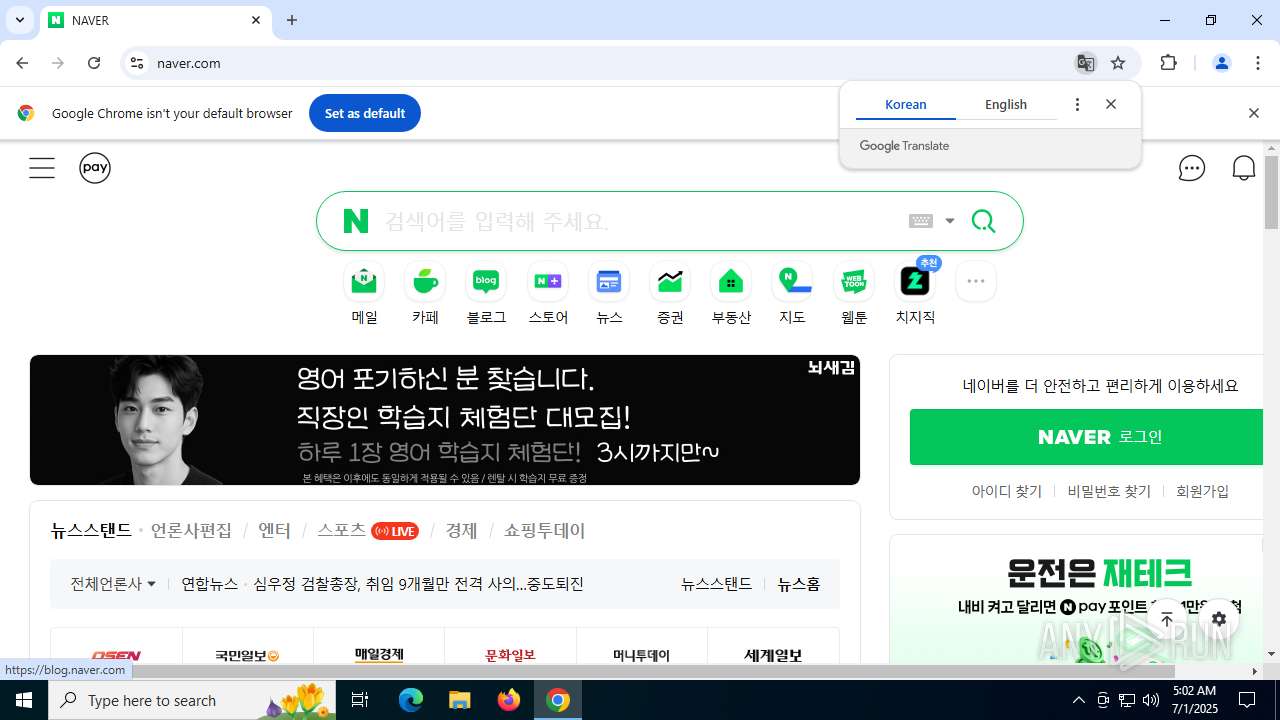Select the 쇼핑투데이 tab
Viewport: 1280px width, 720px height.
[x=545, y=531]
